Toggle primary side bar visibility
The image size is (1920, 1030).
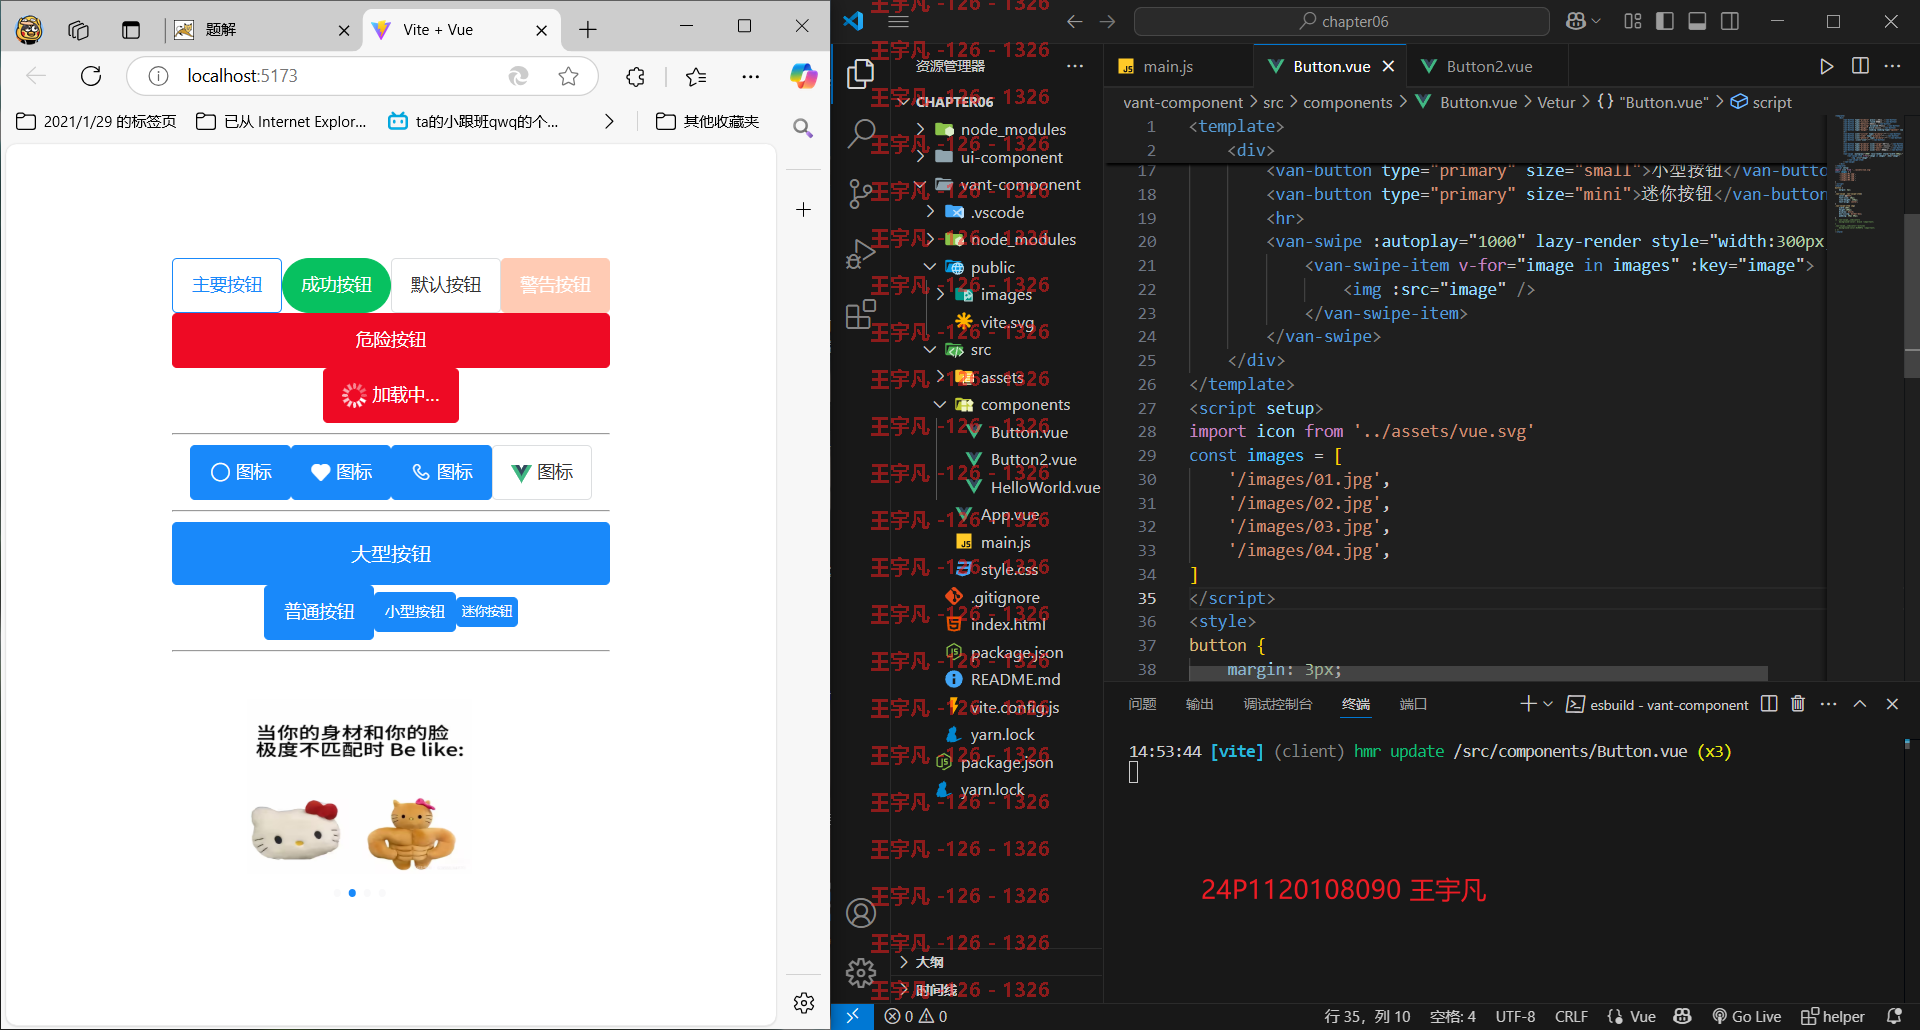coord(1665,21)
